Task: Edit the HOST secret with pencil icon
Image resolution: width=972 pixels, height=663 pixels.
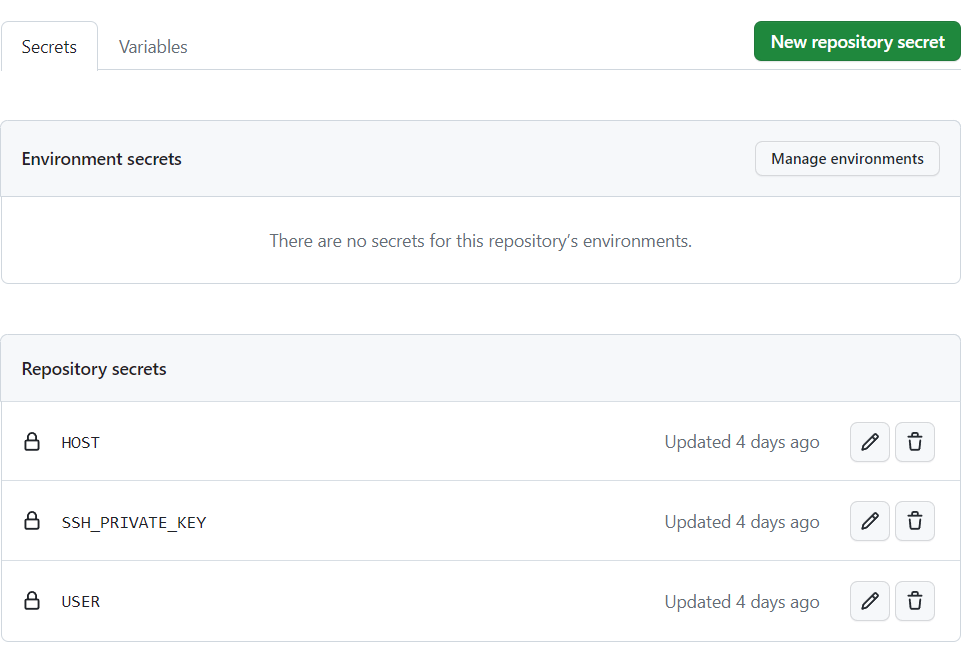Action: (869, 442)
